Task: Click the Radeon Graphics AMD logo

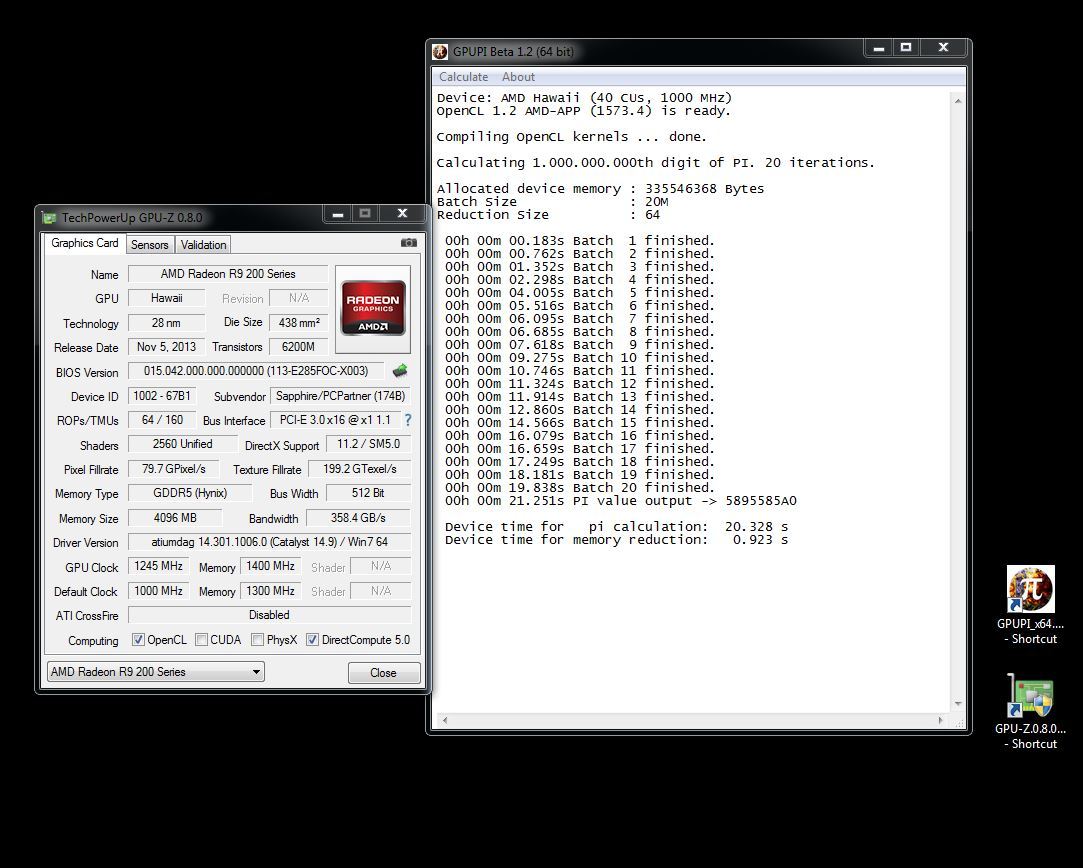Action: point(373,308)
